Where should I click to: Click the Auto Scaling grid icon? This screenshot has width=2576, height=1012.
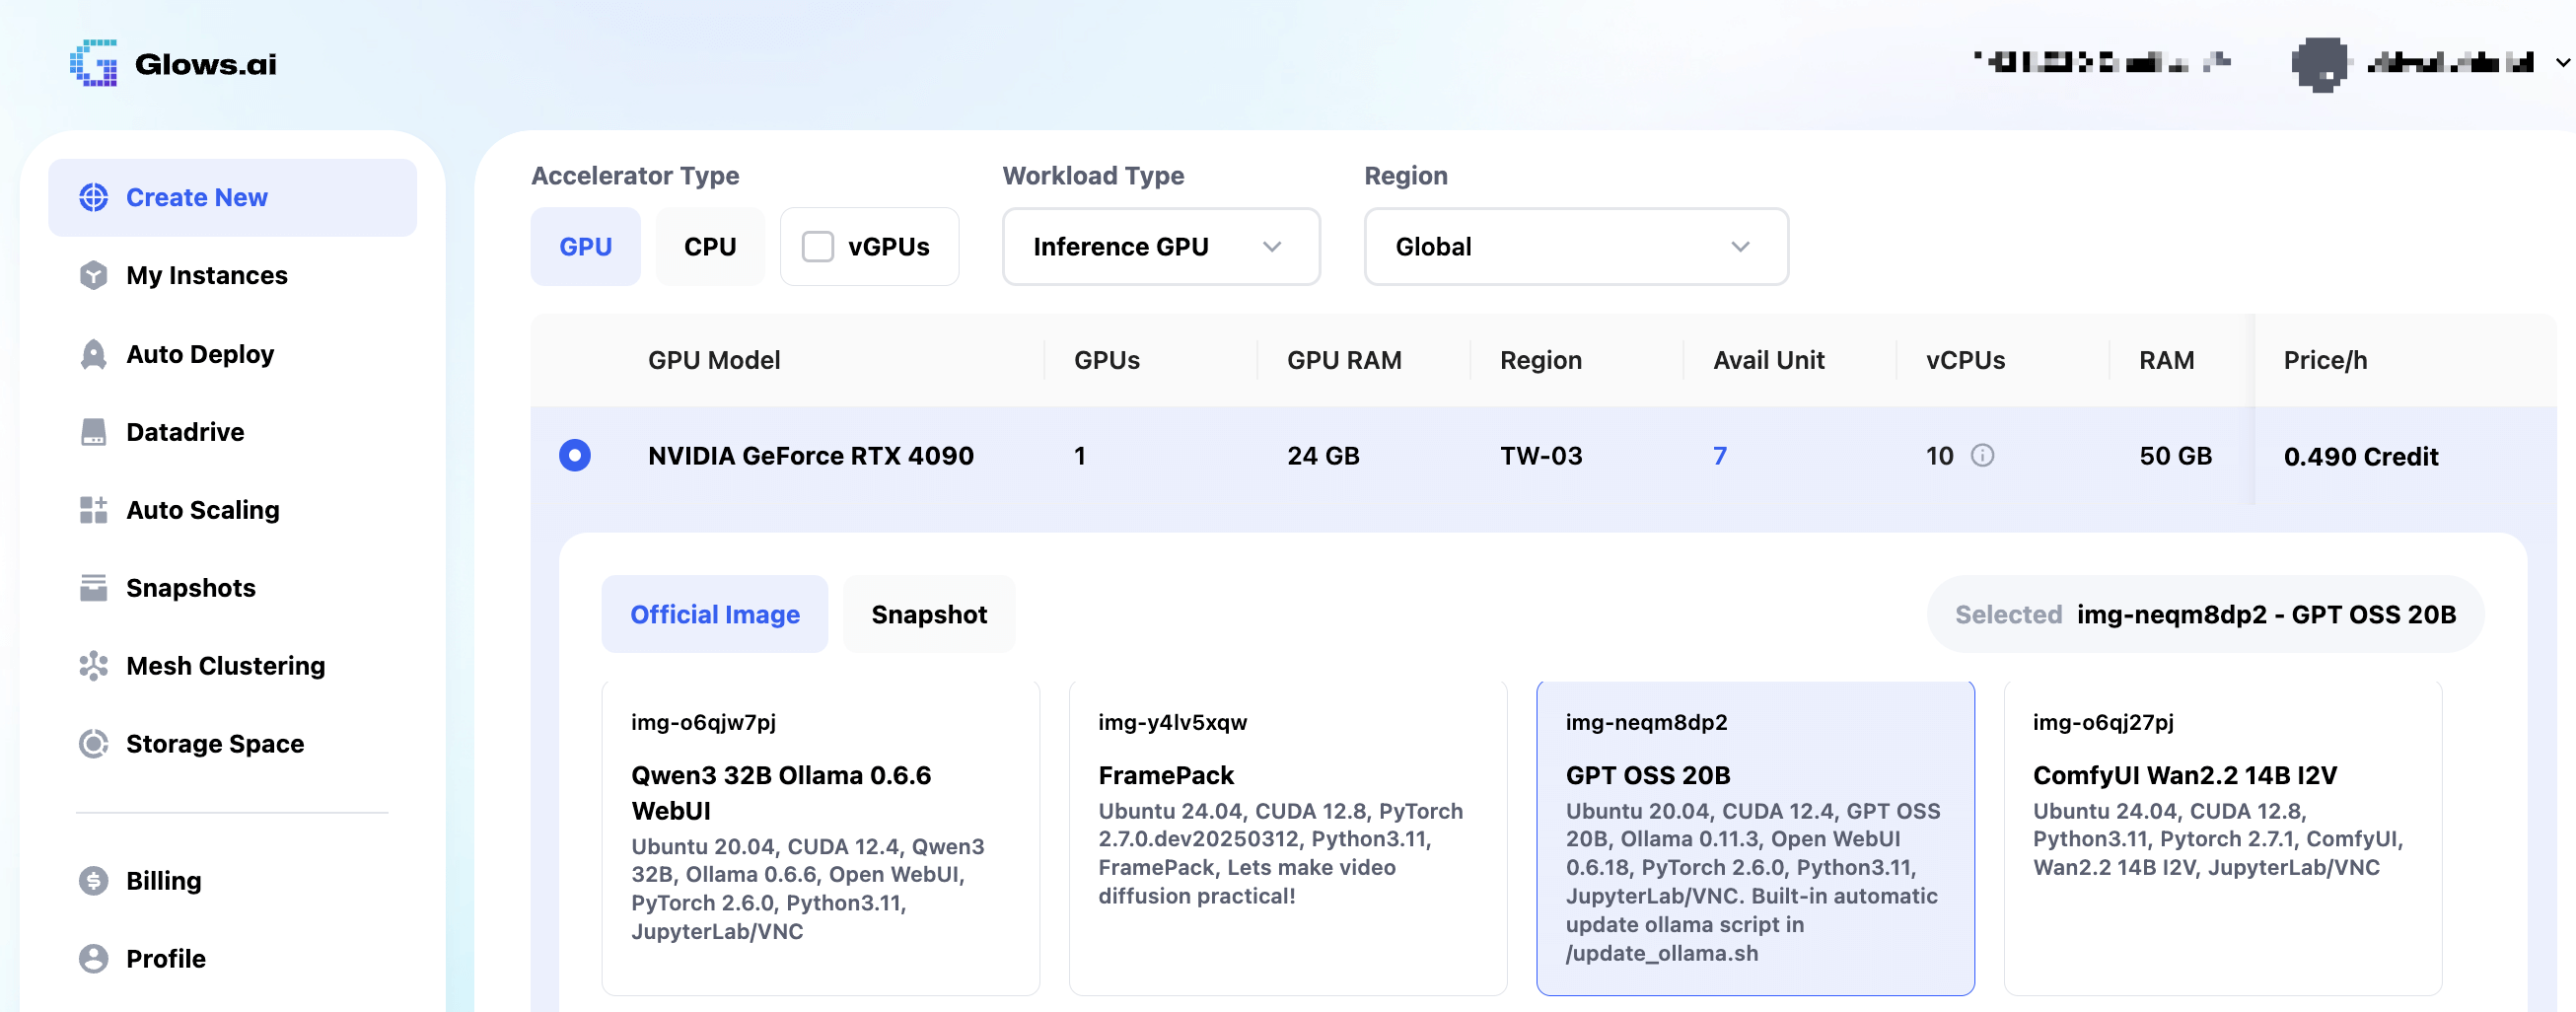tap(94, 510)
